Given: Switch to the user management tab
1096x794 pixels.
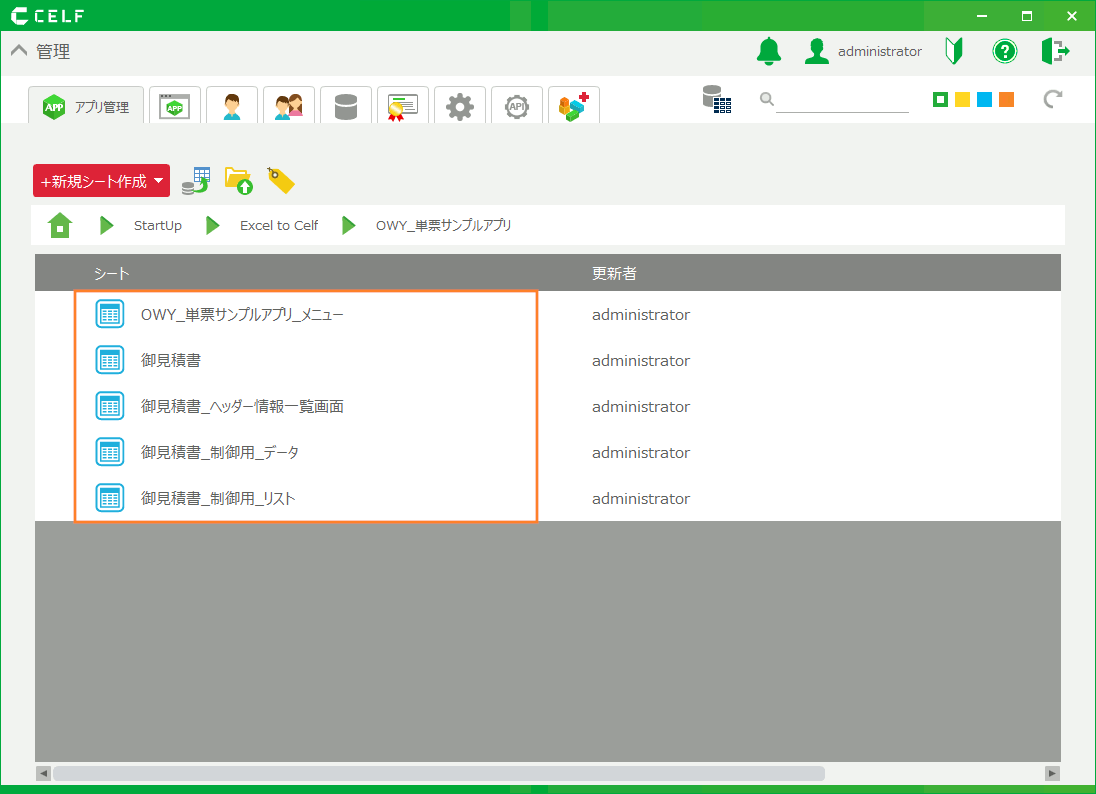Looking at the screenshot, I should pyautogui.click(x=232, y=106).
